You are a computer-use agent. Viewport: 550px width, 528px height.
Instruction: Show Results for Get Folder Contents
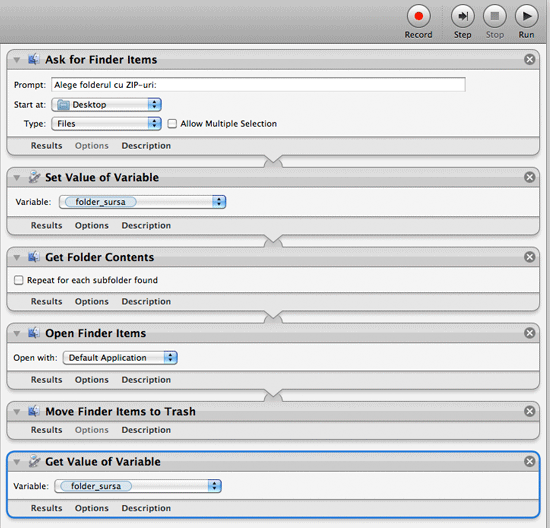pyautogui.click(x=46, y=301)
